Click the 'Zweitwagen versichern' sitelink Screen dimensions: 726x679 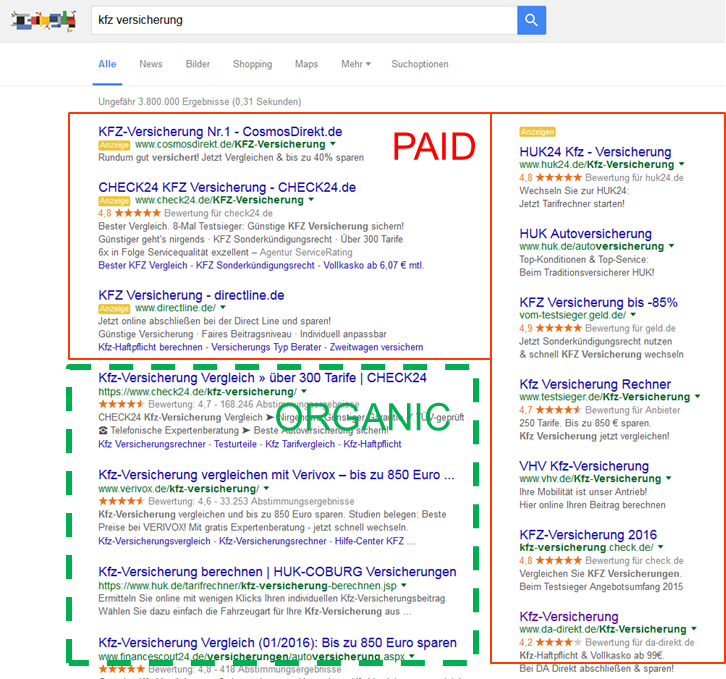[x=376, y=347]
